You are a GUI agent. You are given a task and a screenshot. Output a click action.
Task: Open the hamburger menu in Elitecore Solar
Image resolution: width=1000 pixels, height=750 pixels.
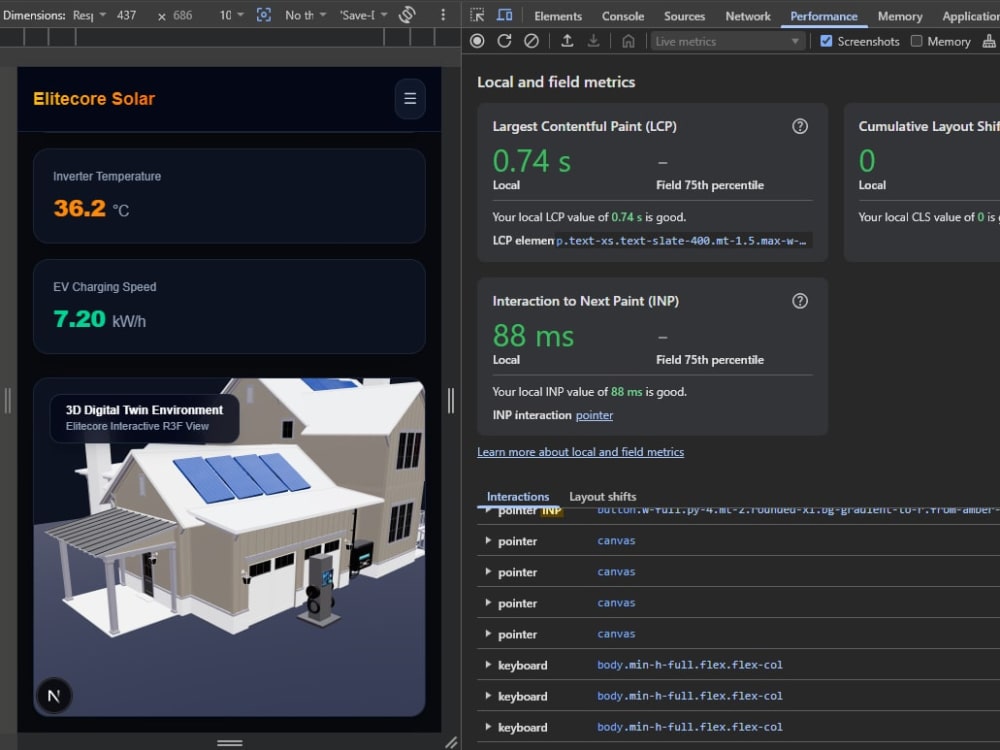tap(410, 98)
